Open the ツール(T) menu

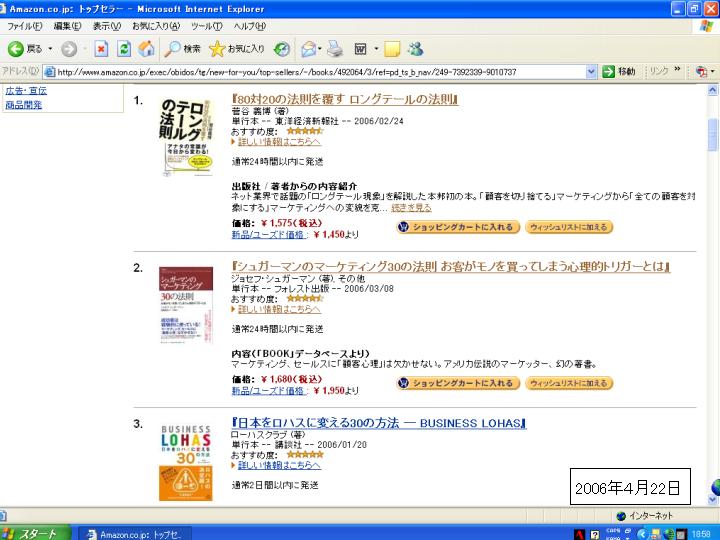click(x=207, y=26)
